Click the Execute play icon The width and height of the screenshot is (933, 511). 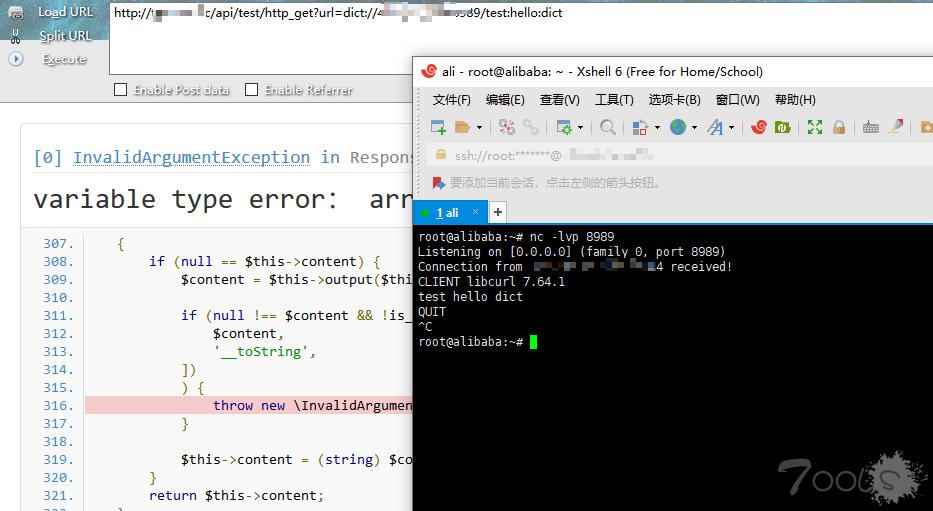point(16,59)
